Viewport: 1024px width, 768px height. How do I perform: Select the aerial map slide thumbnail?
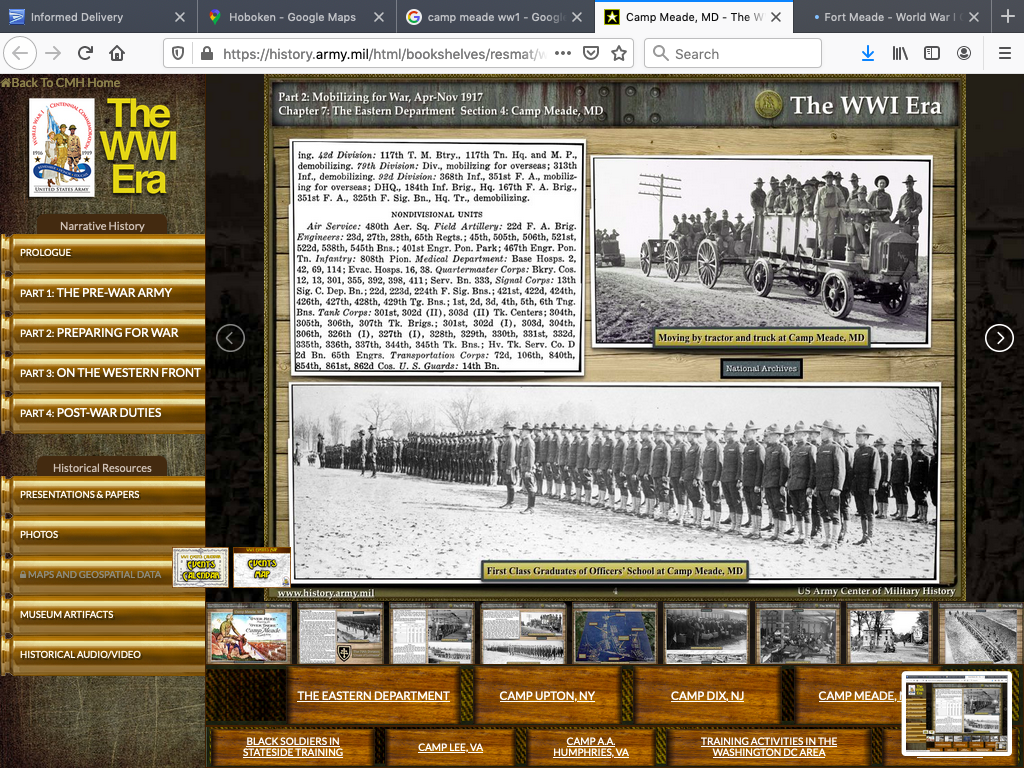coord(615,634)
